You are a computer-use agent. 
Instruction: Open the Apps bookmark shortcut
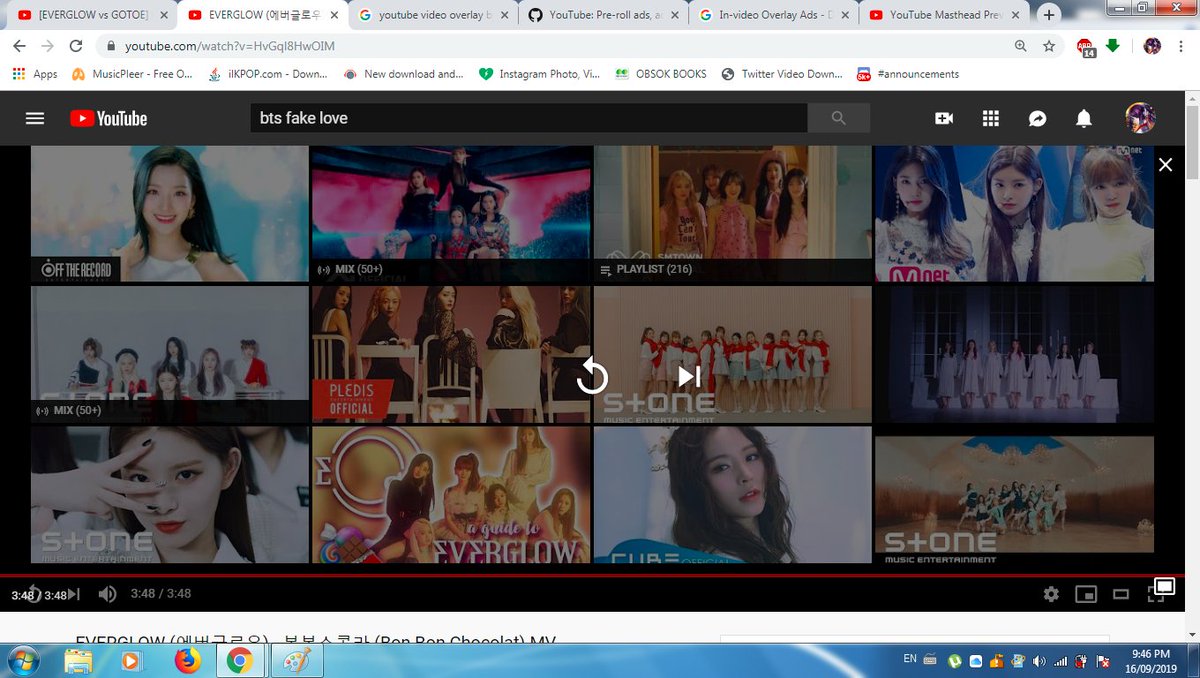(35, 74)
